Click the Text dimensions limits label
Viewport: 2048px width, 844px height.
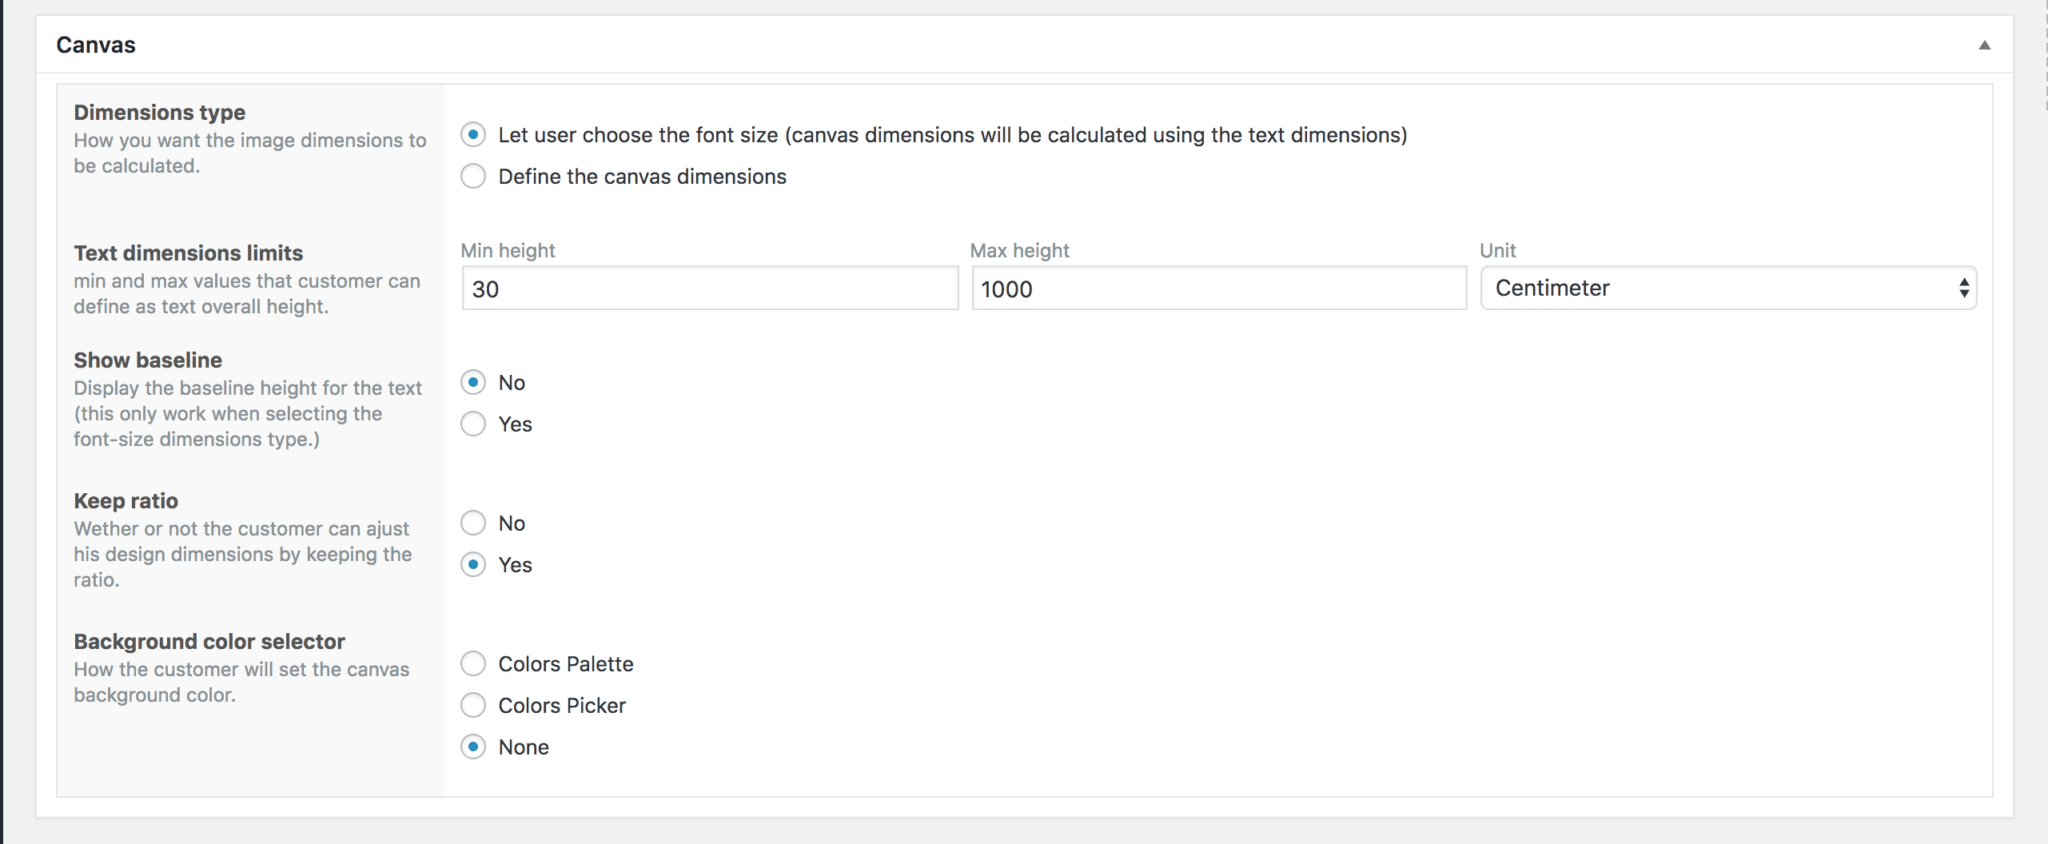(188, 253)
